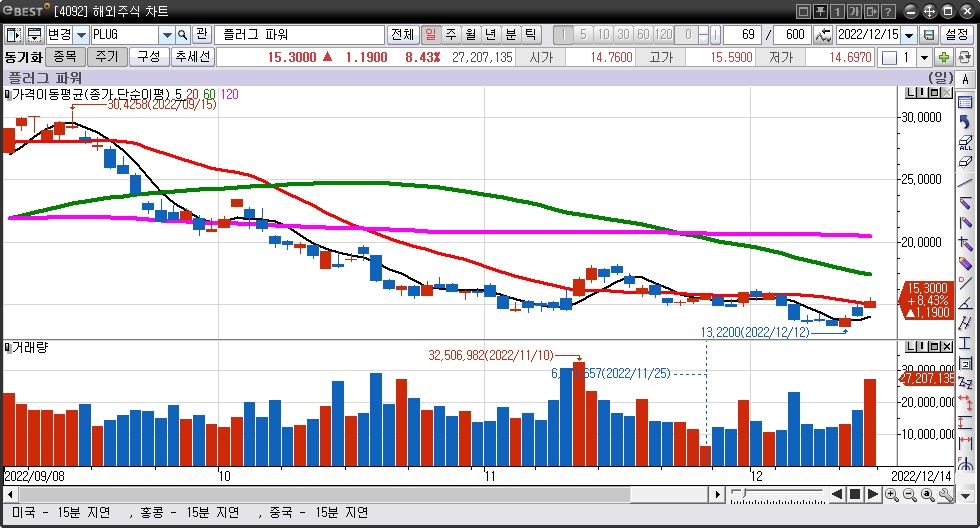
Task: Select the parallel channel lines tool
Action: point(966,323)
